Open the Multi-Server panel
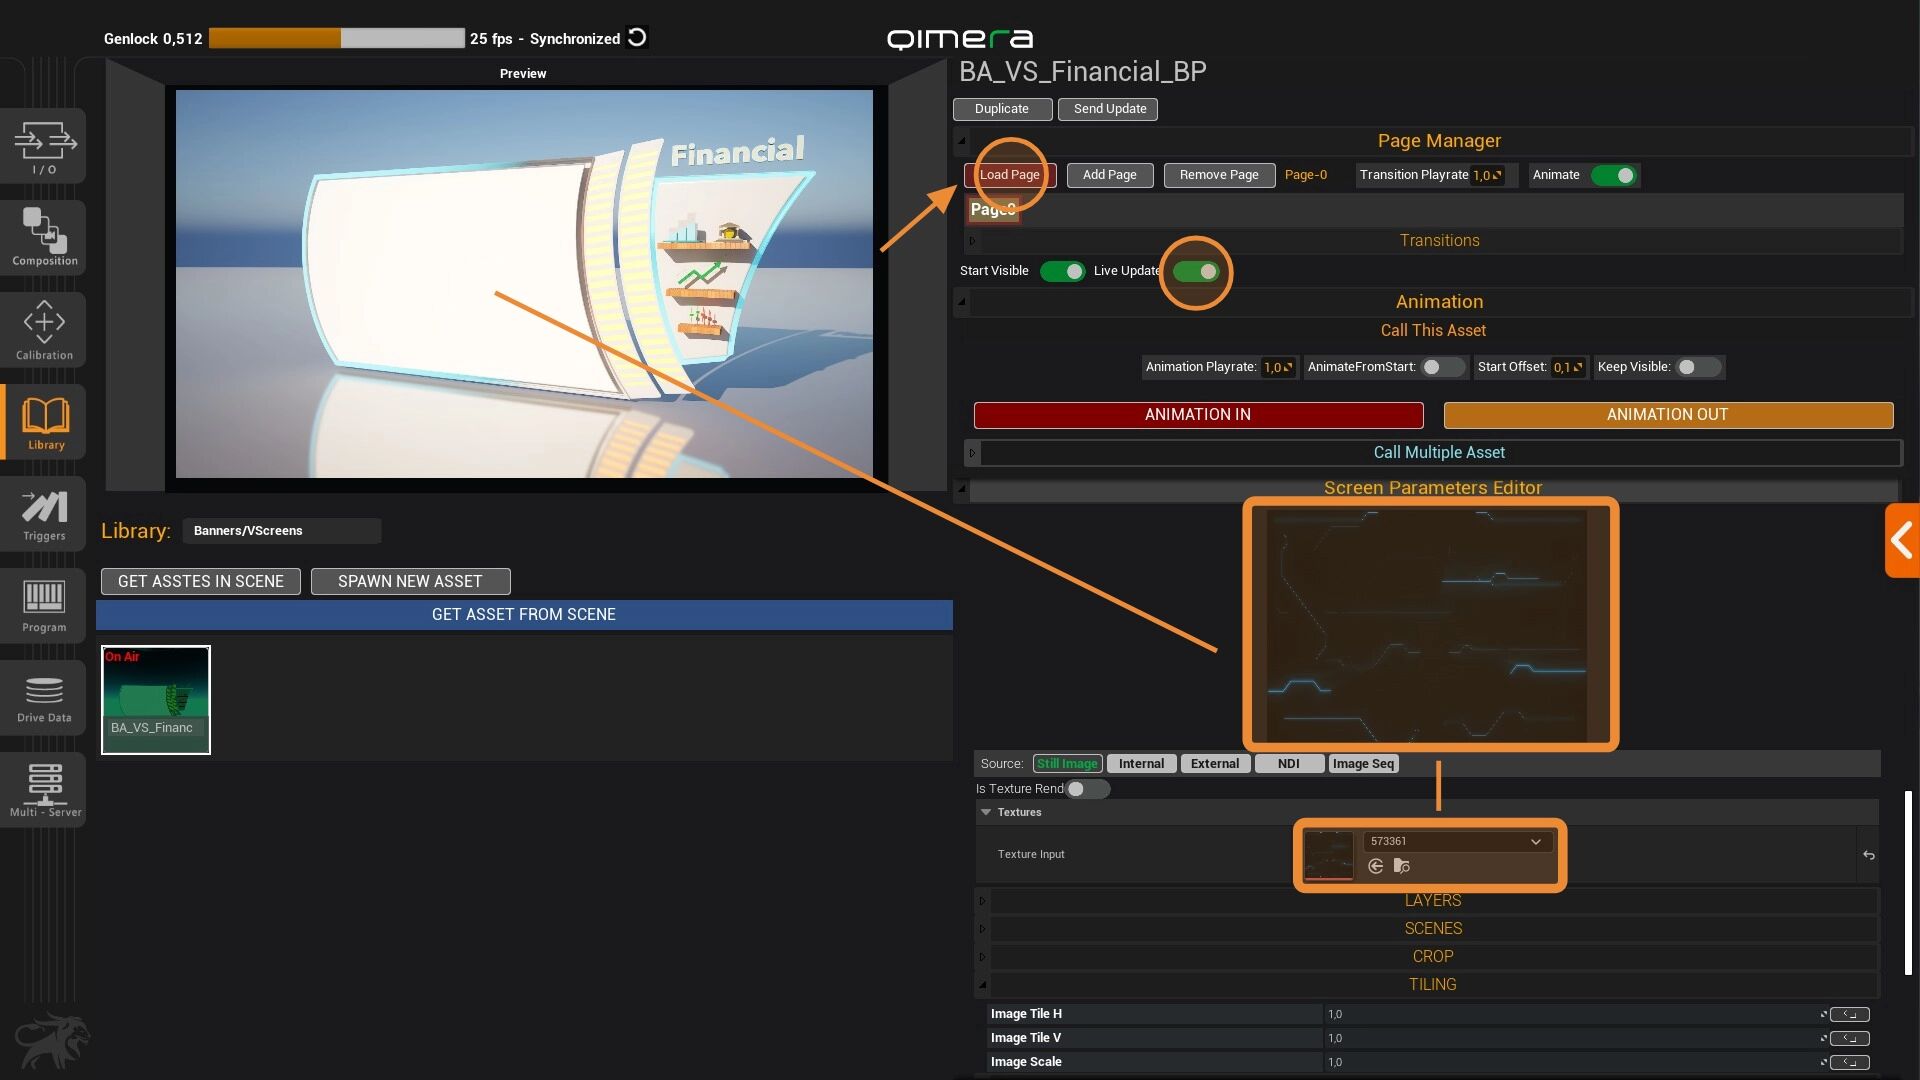The width and height of the screenshot is (1920, 1080). [44, 789]
